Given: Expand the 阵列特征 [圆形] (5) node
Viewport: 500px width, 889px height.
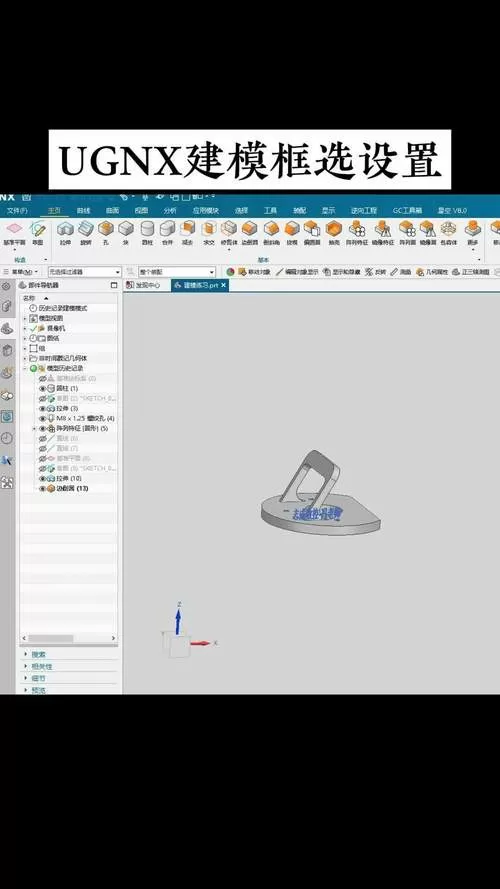Looking at the screenshot, I should pos(34,429).
